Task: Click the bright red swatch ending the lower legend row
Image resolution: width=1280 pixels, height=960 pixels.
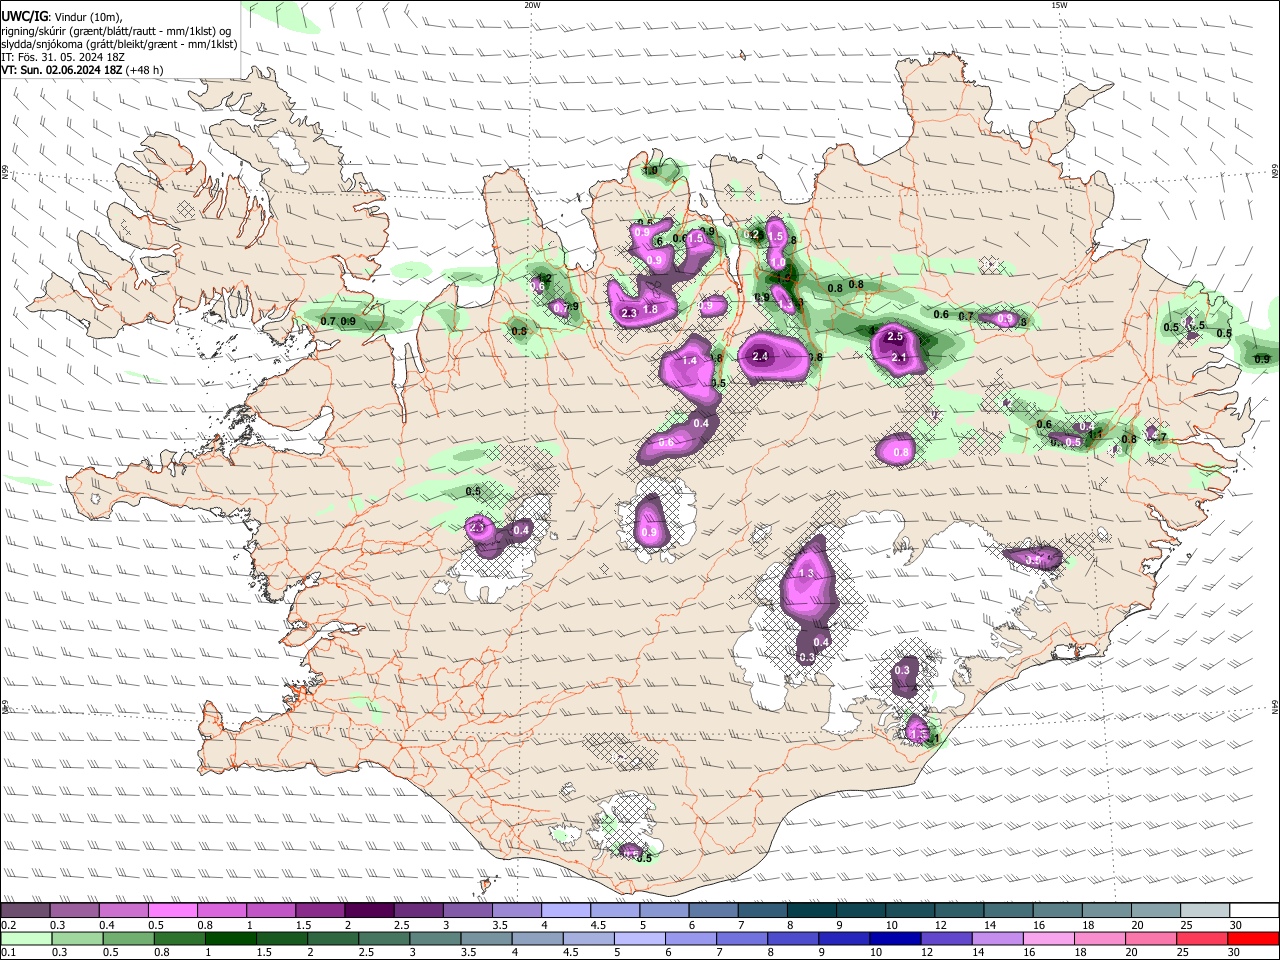Action: pos(1253,938)
